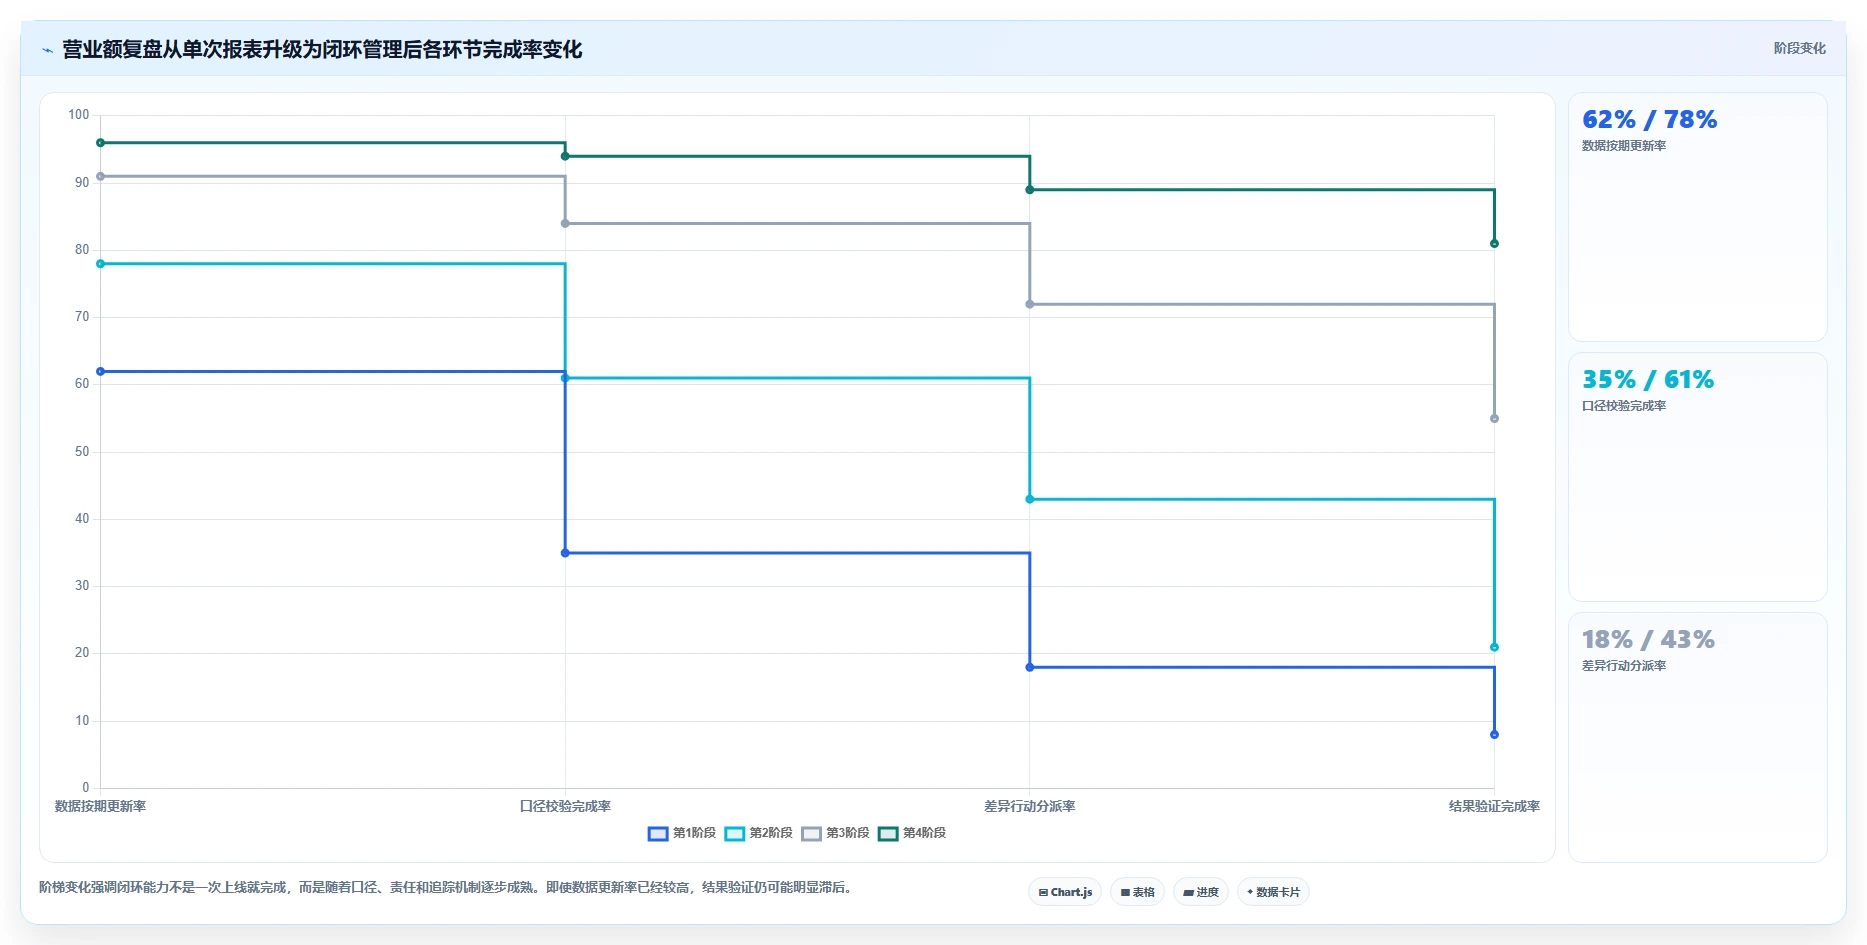Viewport: 1867px width, 945px height.
Task: Select 第3阶段 point at 差异行动分派率 (72)
Action: (1030, 304)
